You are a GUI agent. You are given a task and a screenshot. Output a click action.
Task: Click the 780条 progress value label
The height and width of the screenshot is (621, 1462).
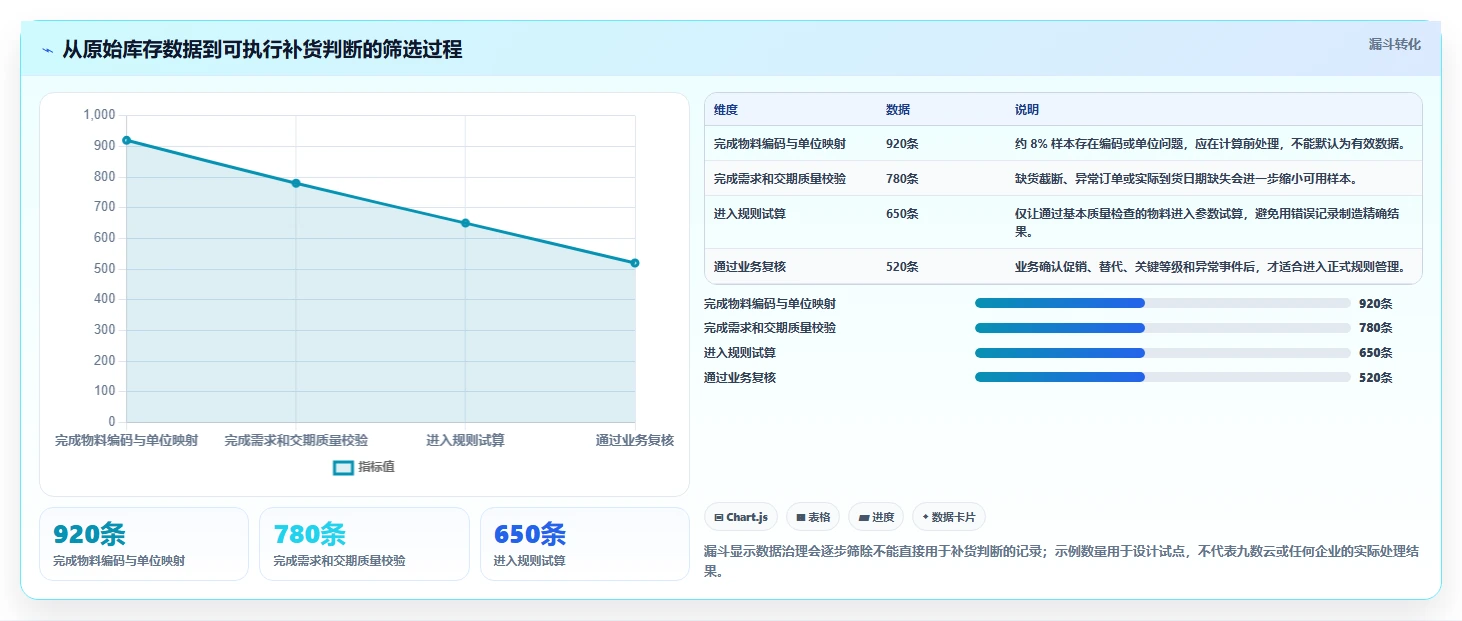tap(1375, 327)
